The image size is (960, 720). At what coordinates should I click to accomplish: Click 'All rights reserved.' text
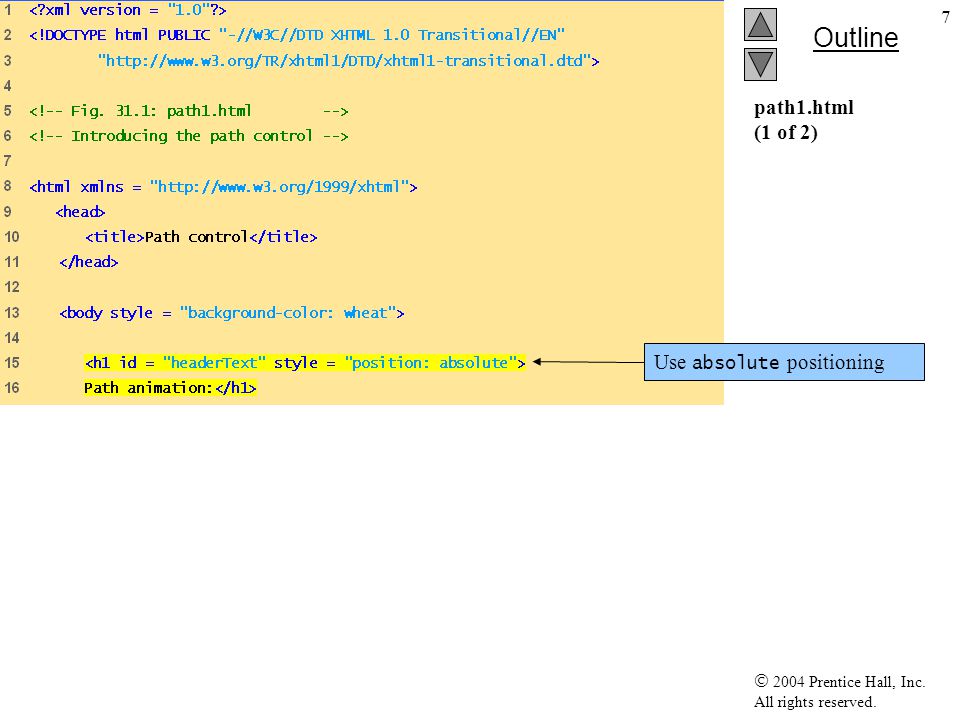tap(814, 702)
